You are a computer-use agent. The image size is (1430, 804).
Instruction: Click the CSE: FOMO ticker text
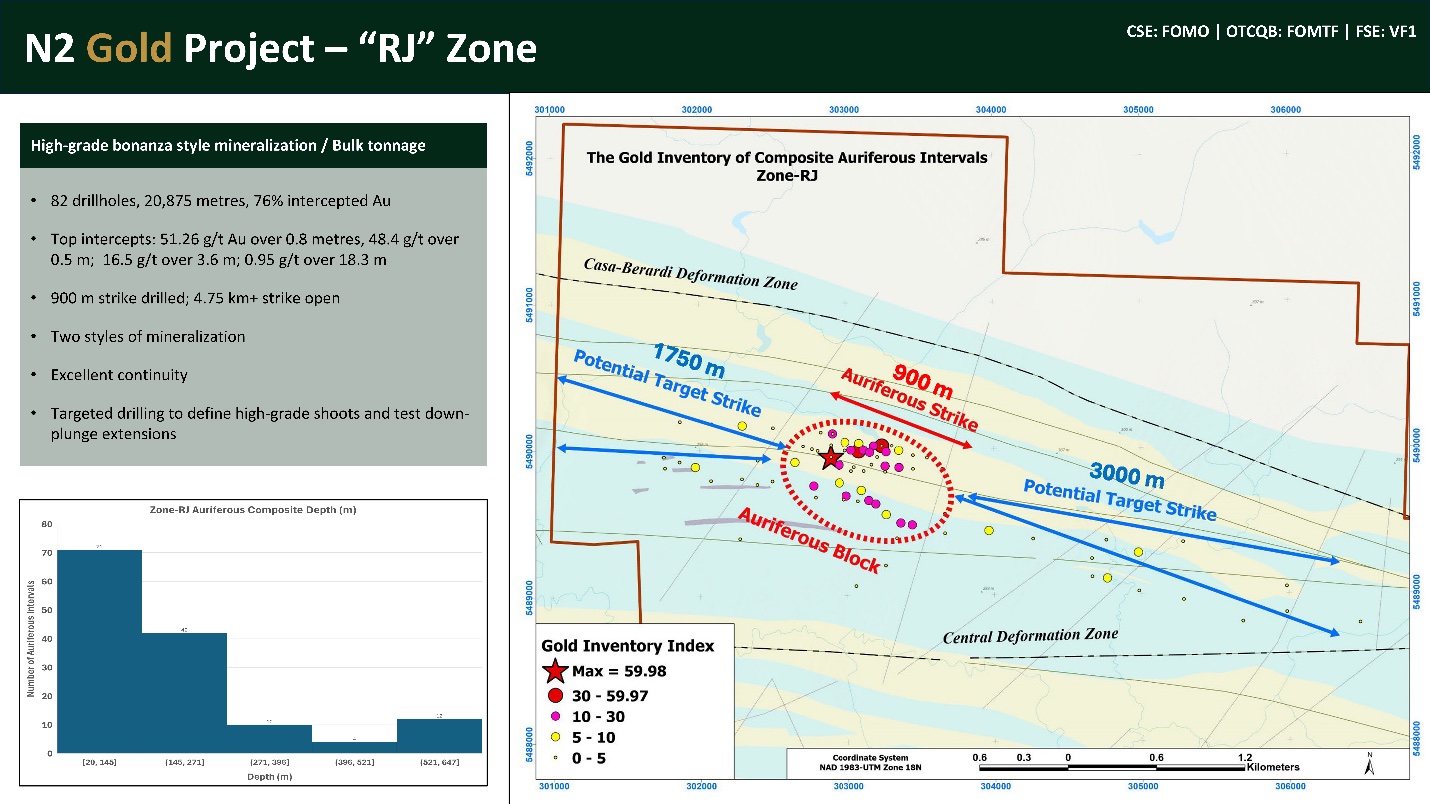tap(1166, 31)
